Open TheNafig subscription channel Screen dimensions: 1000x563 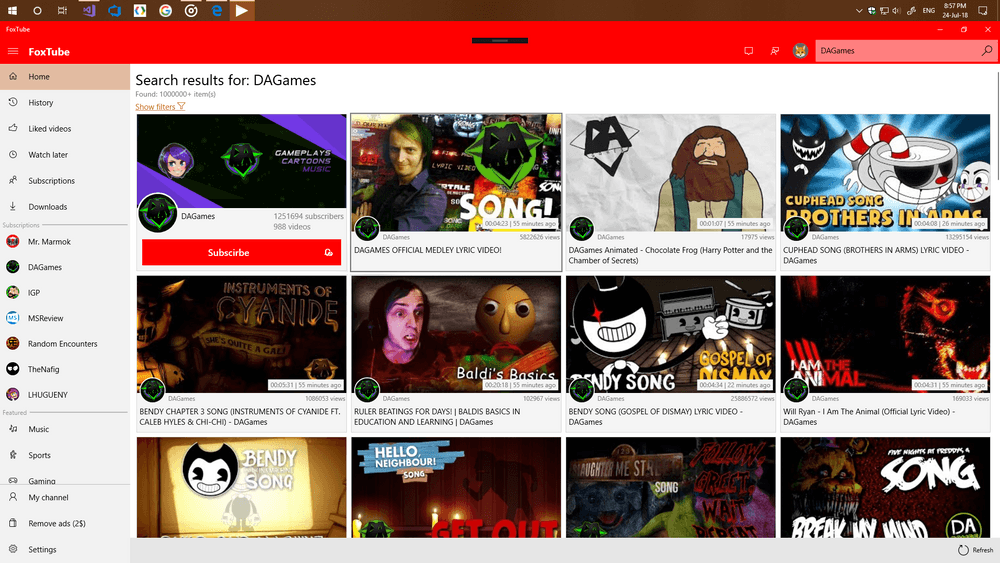pos(65,369)
